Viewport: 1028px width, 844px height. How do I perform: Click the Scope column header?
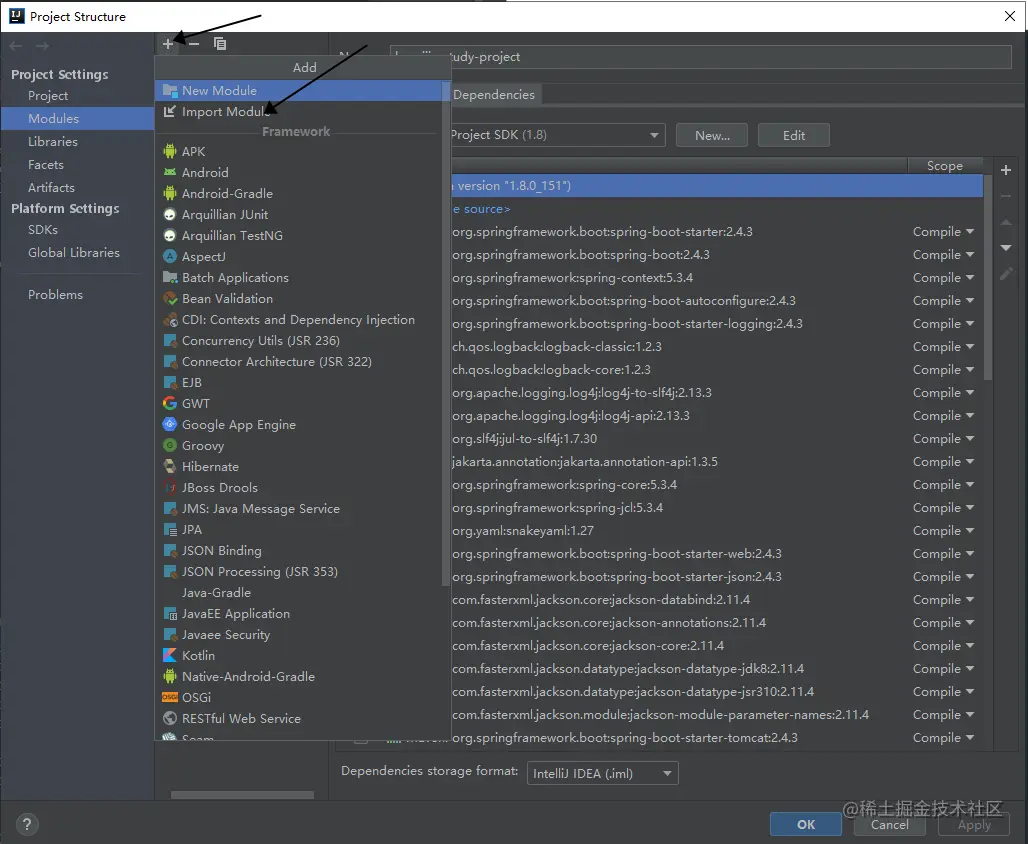945,166
